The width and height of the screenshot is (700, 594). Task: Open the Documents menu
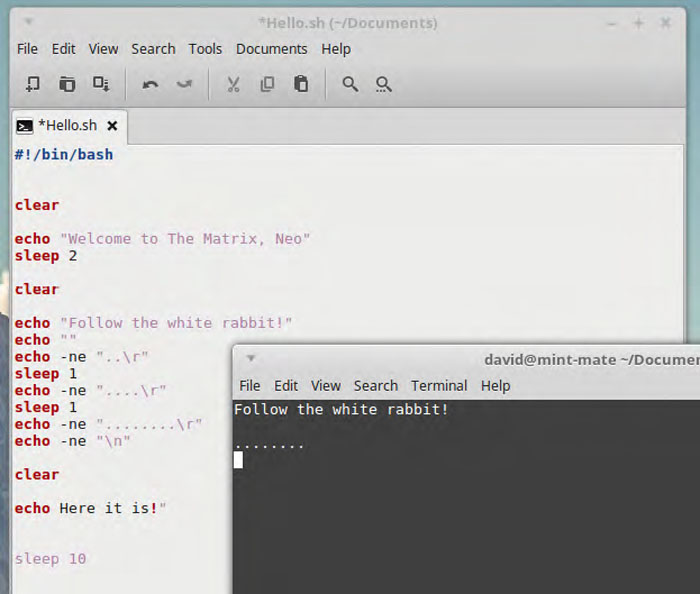(x=271, y=49)
